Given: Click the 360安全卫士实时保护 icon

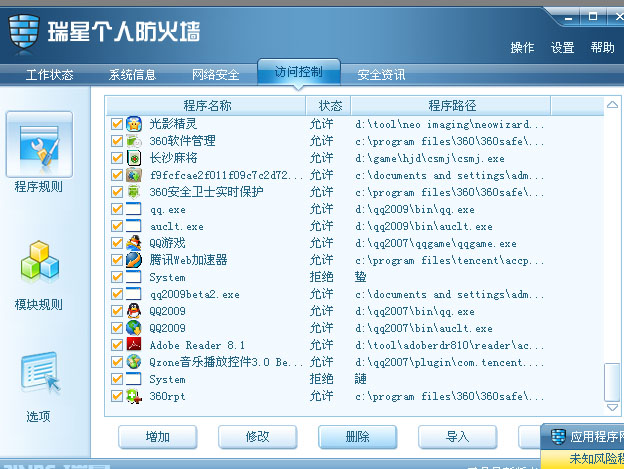Looking at the screenshot, I should [x=134, y=192].
